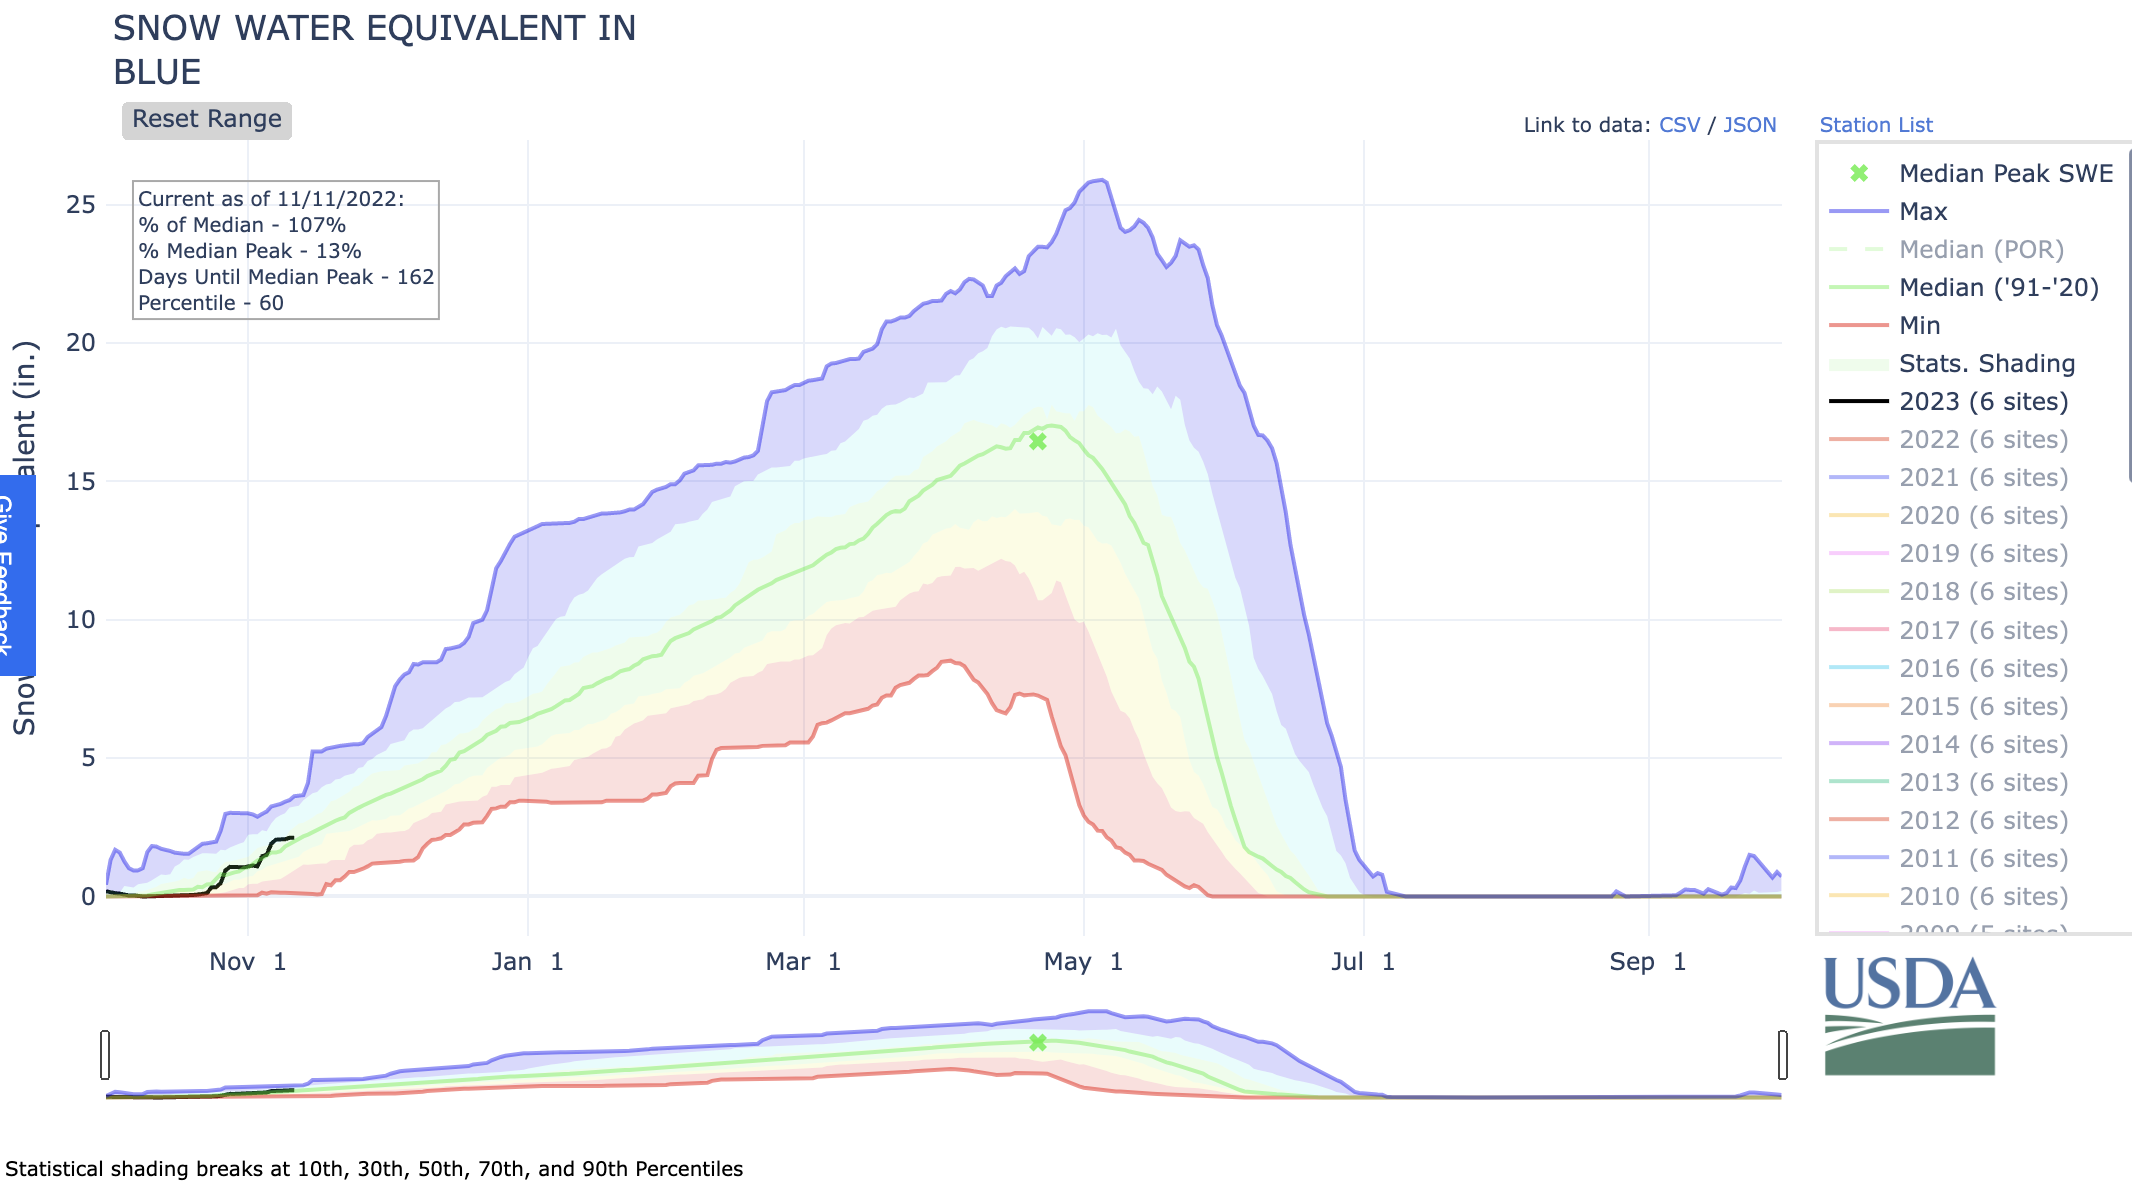Open the Station List link

tap(1875, 125)
